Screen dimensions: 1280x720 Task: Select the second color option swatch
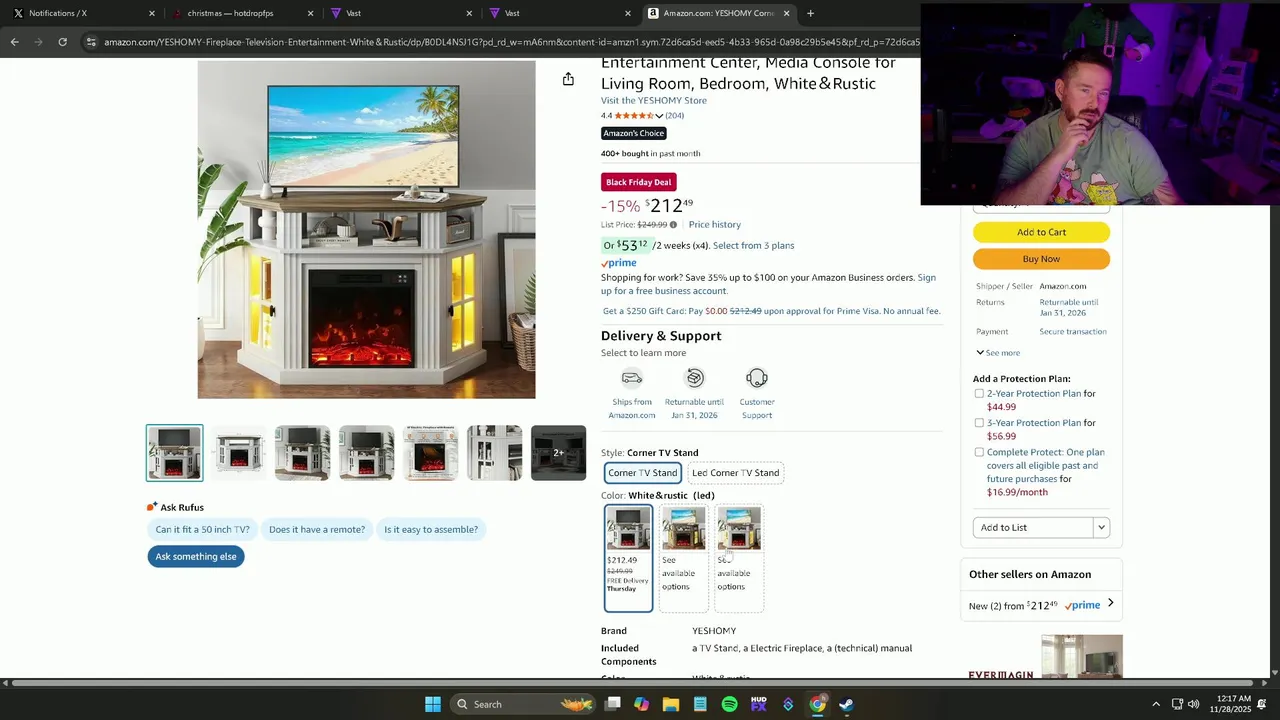[684, 558]
